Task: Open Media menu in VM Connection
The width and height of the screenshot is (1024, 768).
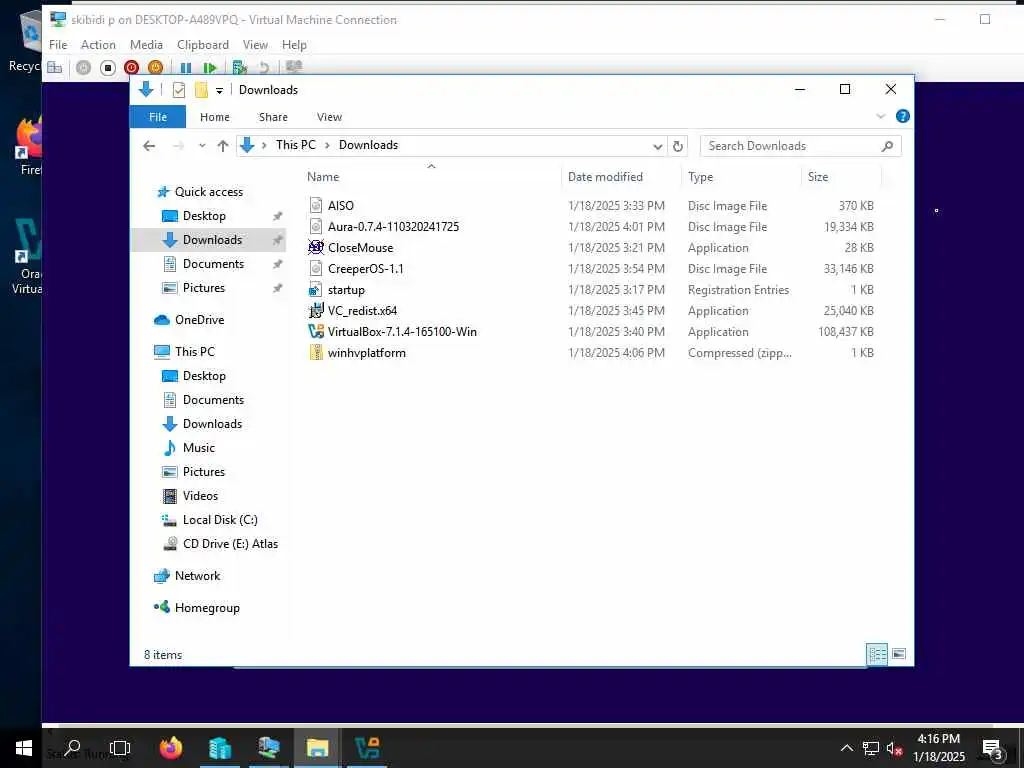Action: [146, 44]
